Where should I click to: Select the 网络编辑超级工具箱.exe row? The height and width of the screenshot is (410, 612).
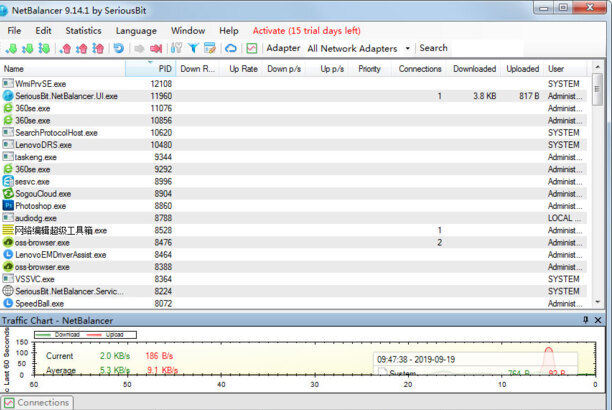(x=294, y=230)
